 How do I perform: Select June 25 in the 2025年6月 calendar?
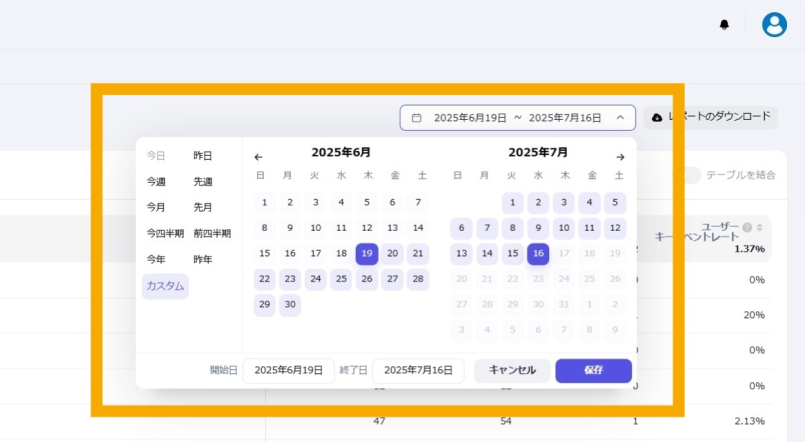coord(341,279)
